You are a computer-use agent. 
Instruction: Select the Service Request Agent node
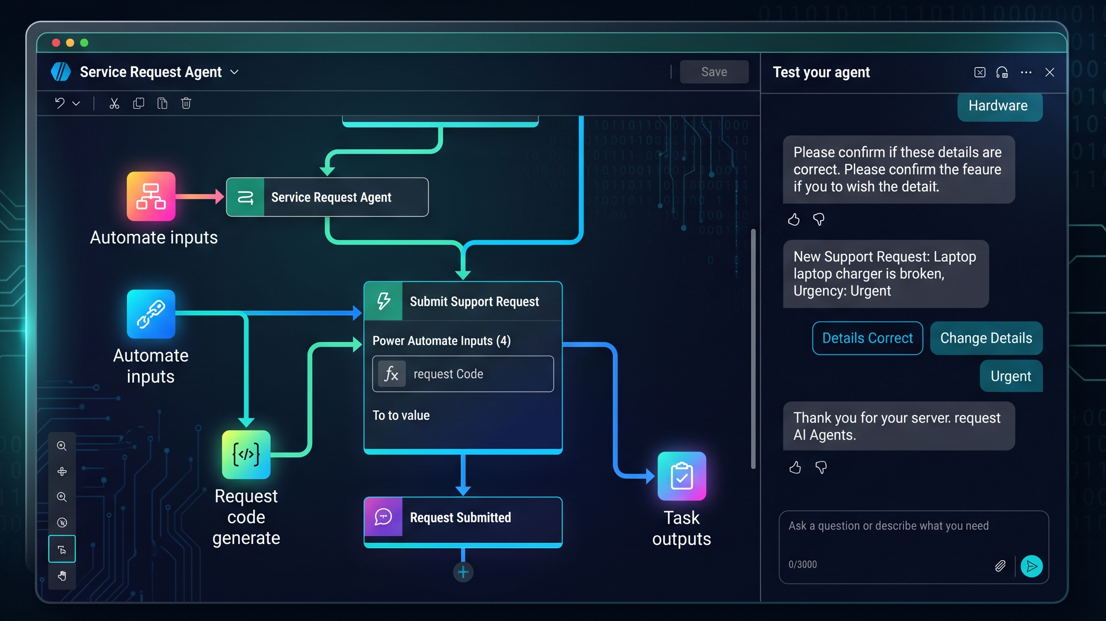(327, 197)
